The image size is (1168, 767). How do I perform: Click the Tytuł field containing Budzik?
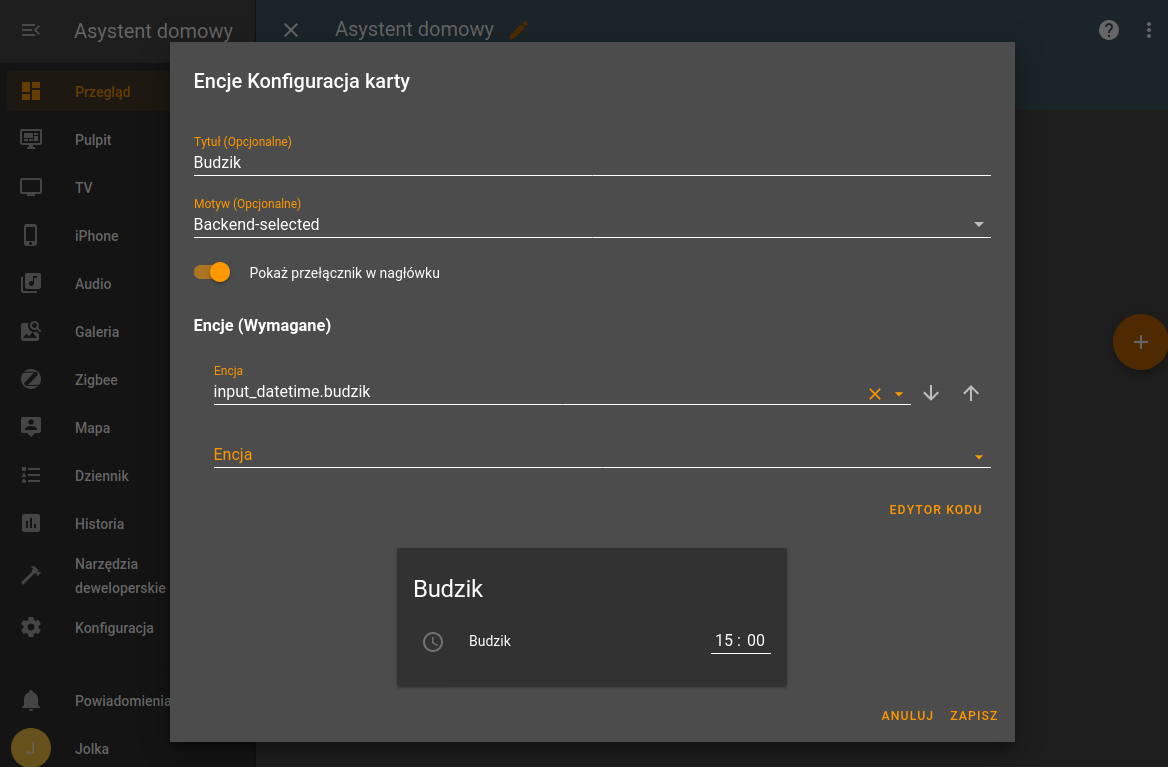click(x=591, y=162)
